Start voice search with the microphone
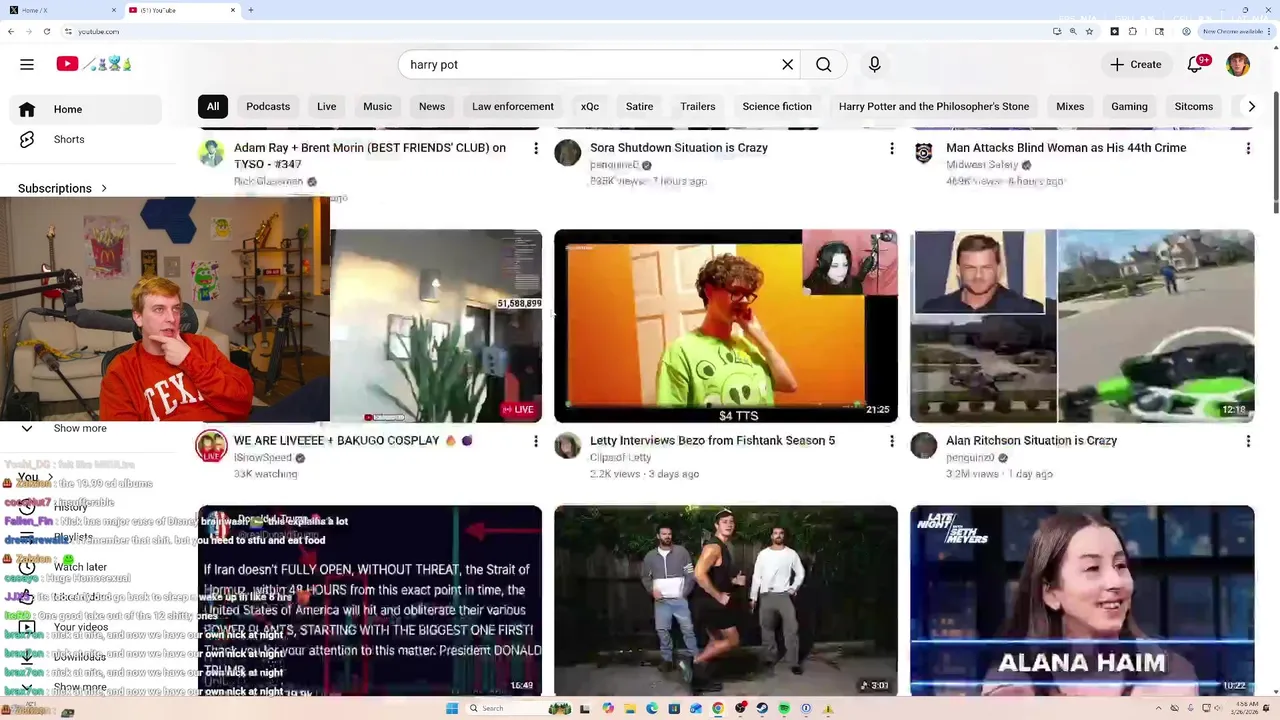This screenshot has height=720, width=1280. tap(875, 64)
